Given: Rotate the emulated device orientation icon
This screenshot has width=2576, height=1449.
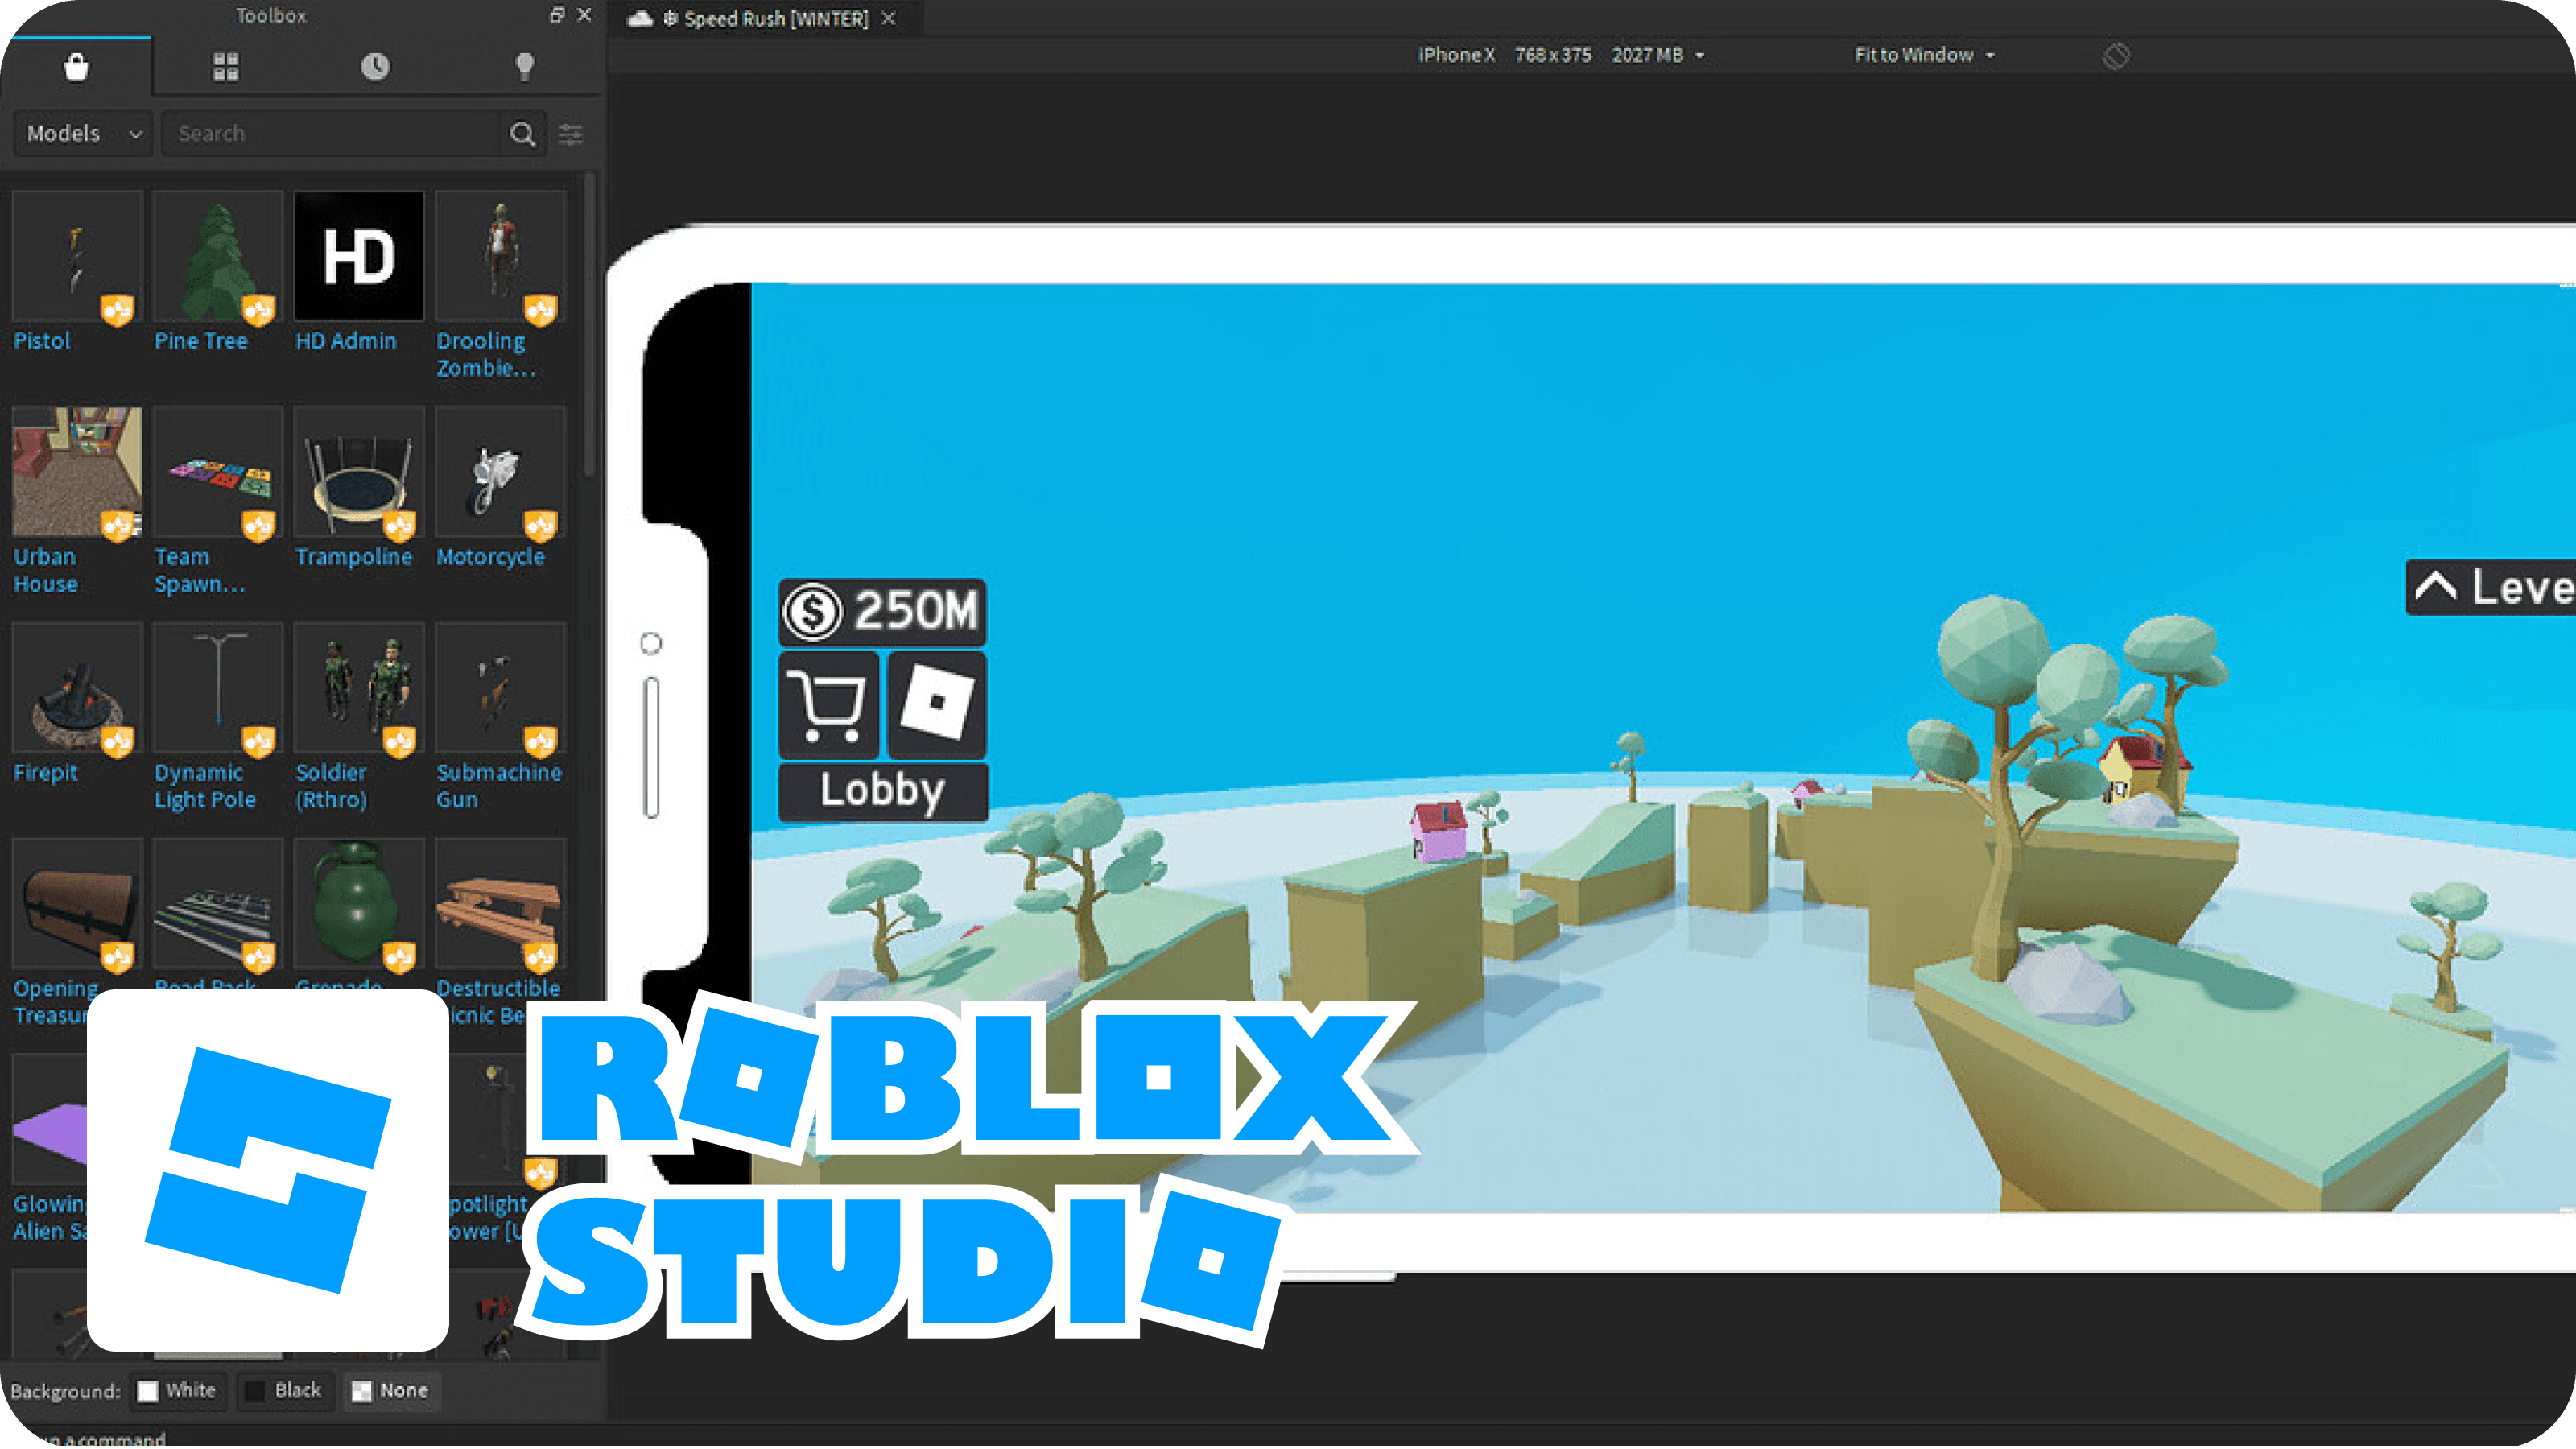Looking at the screenshot, I should (2116, 56).
